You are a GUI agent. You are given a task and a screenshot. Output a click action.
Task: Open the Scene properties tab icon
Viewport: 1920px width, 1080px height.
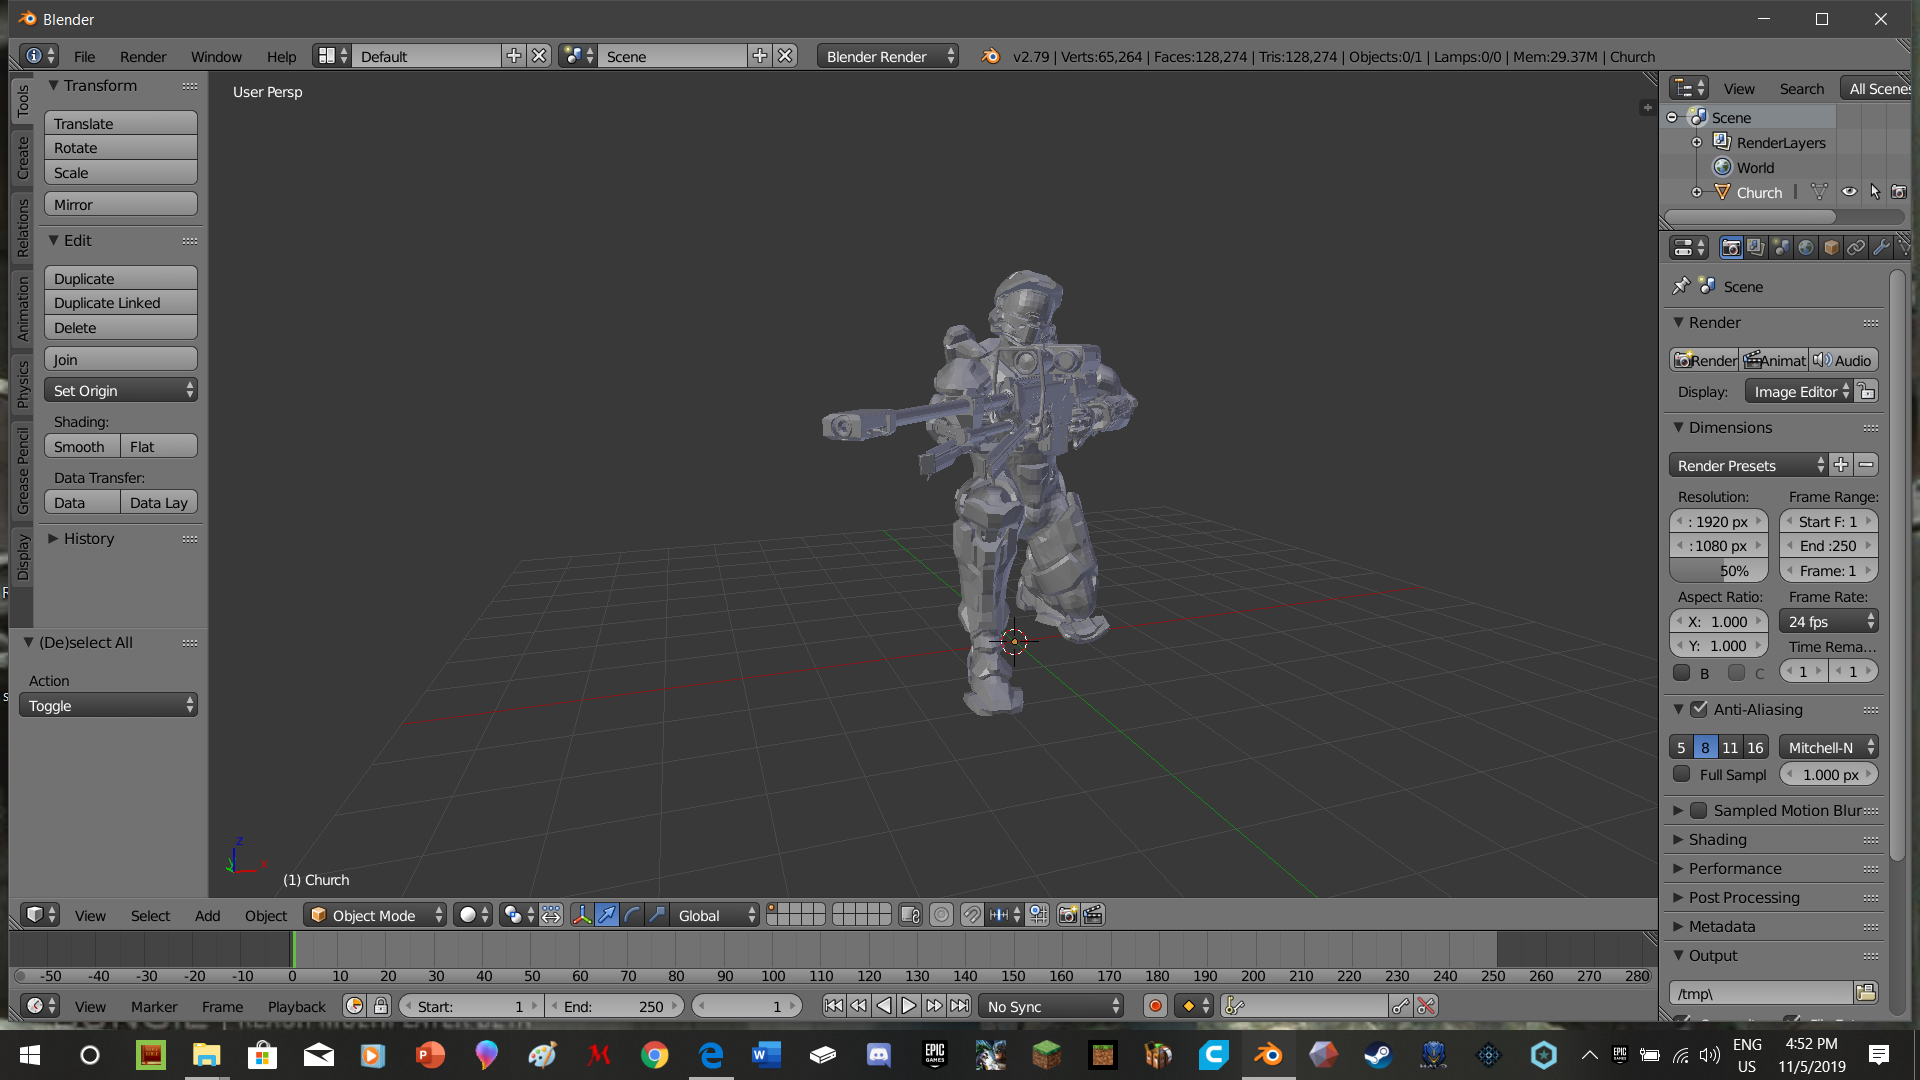coord(1781,247)
